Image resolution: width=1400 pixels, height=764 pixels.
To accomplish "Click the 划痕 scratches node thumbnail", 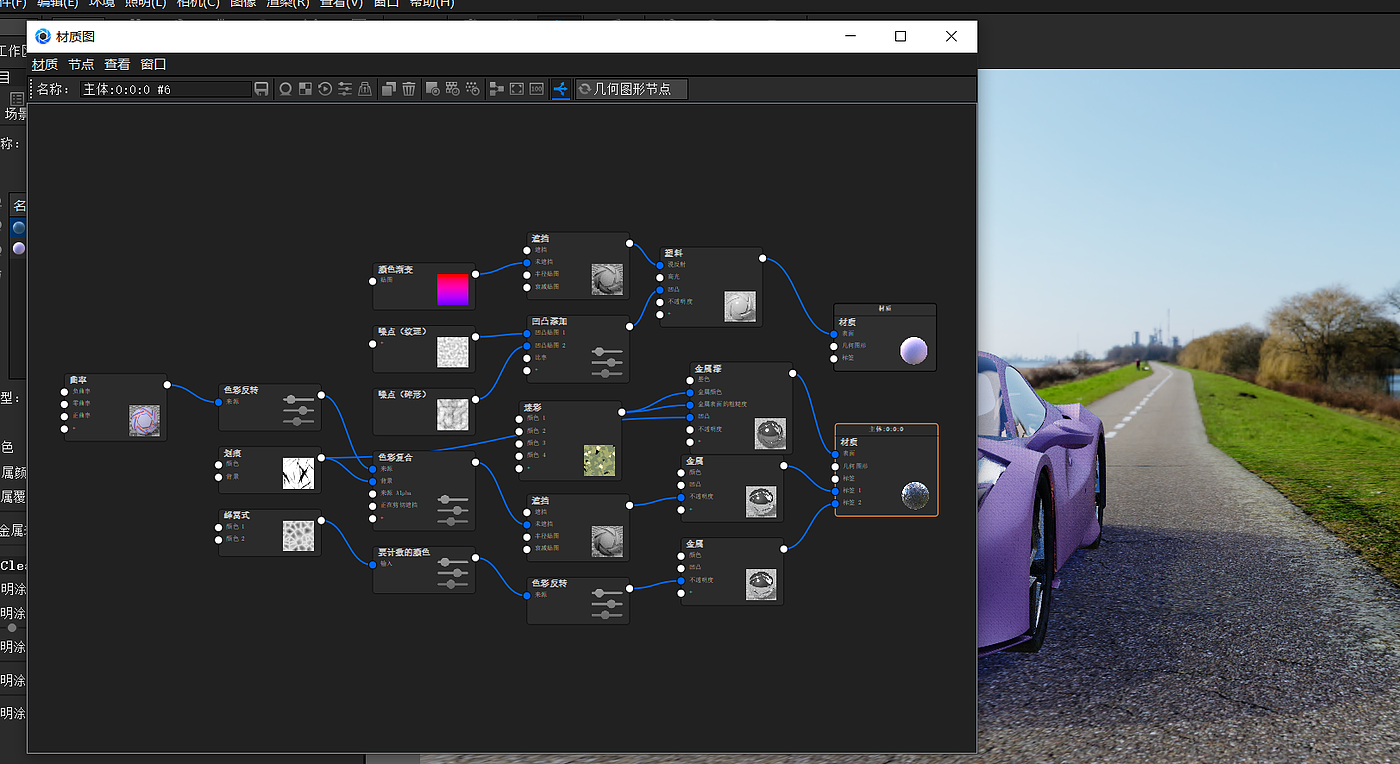I will click(x=298, y=473).
